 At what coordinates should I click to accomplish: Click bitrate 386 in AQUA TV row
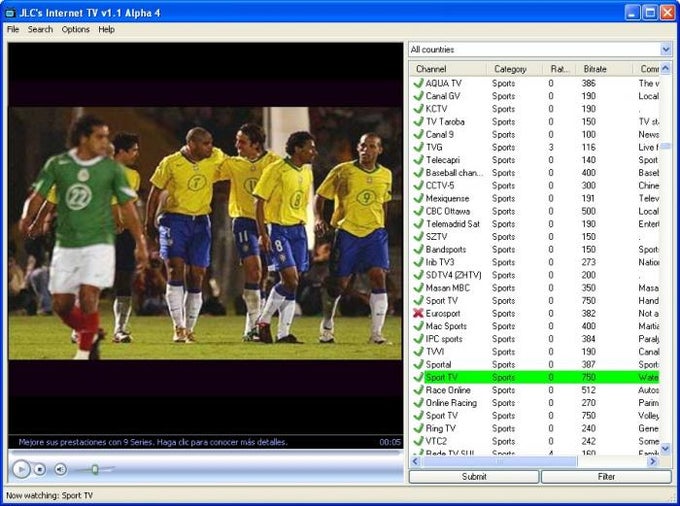tap(588, 83)
